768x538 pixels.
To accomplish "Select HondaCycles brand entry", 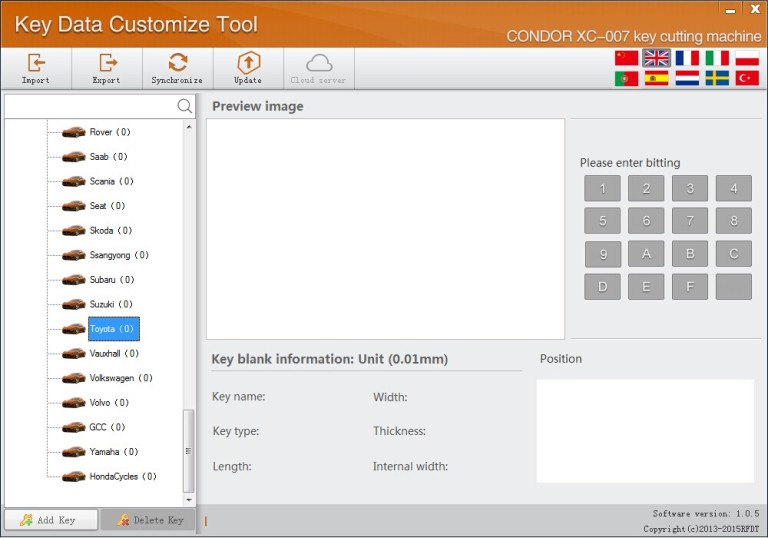I will (x=122, y=476).
